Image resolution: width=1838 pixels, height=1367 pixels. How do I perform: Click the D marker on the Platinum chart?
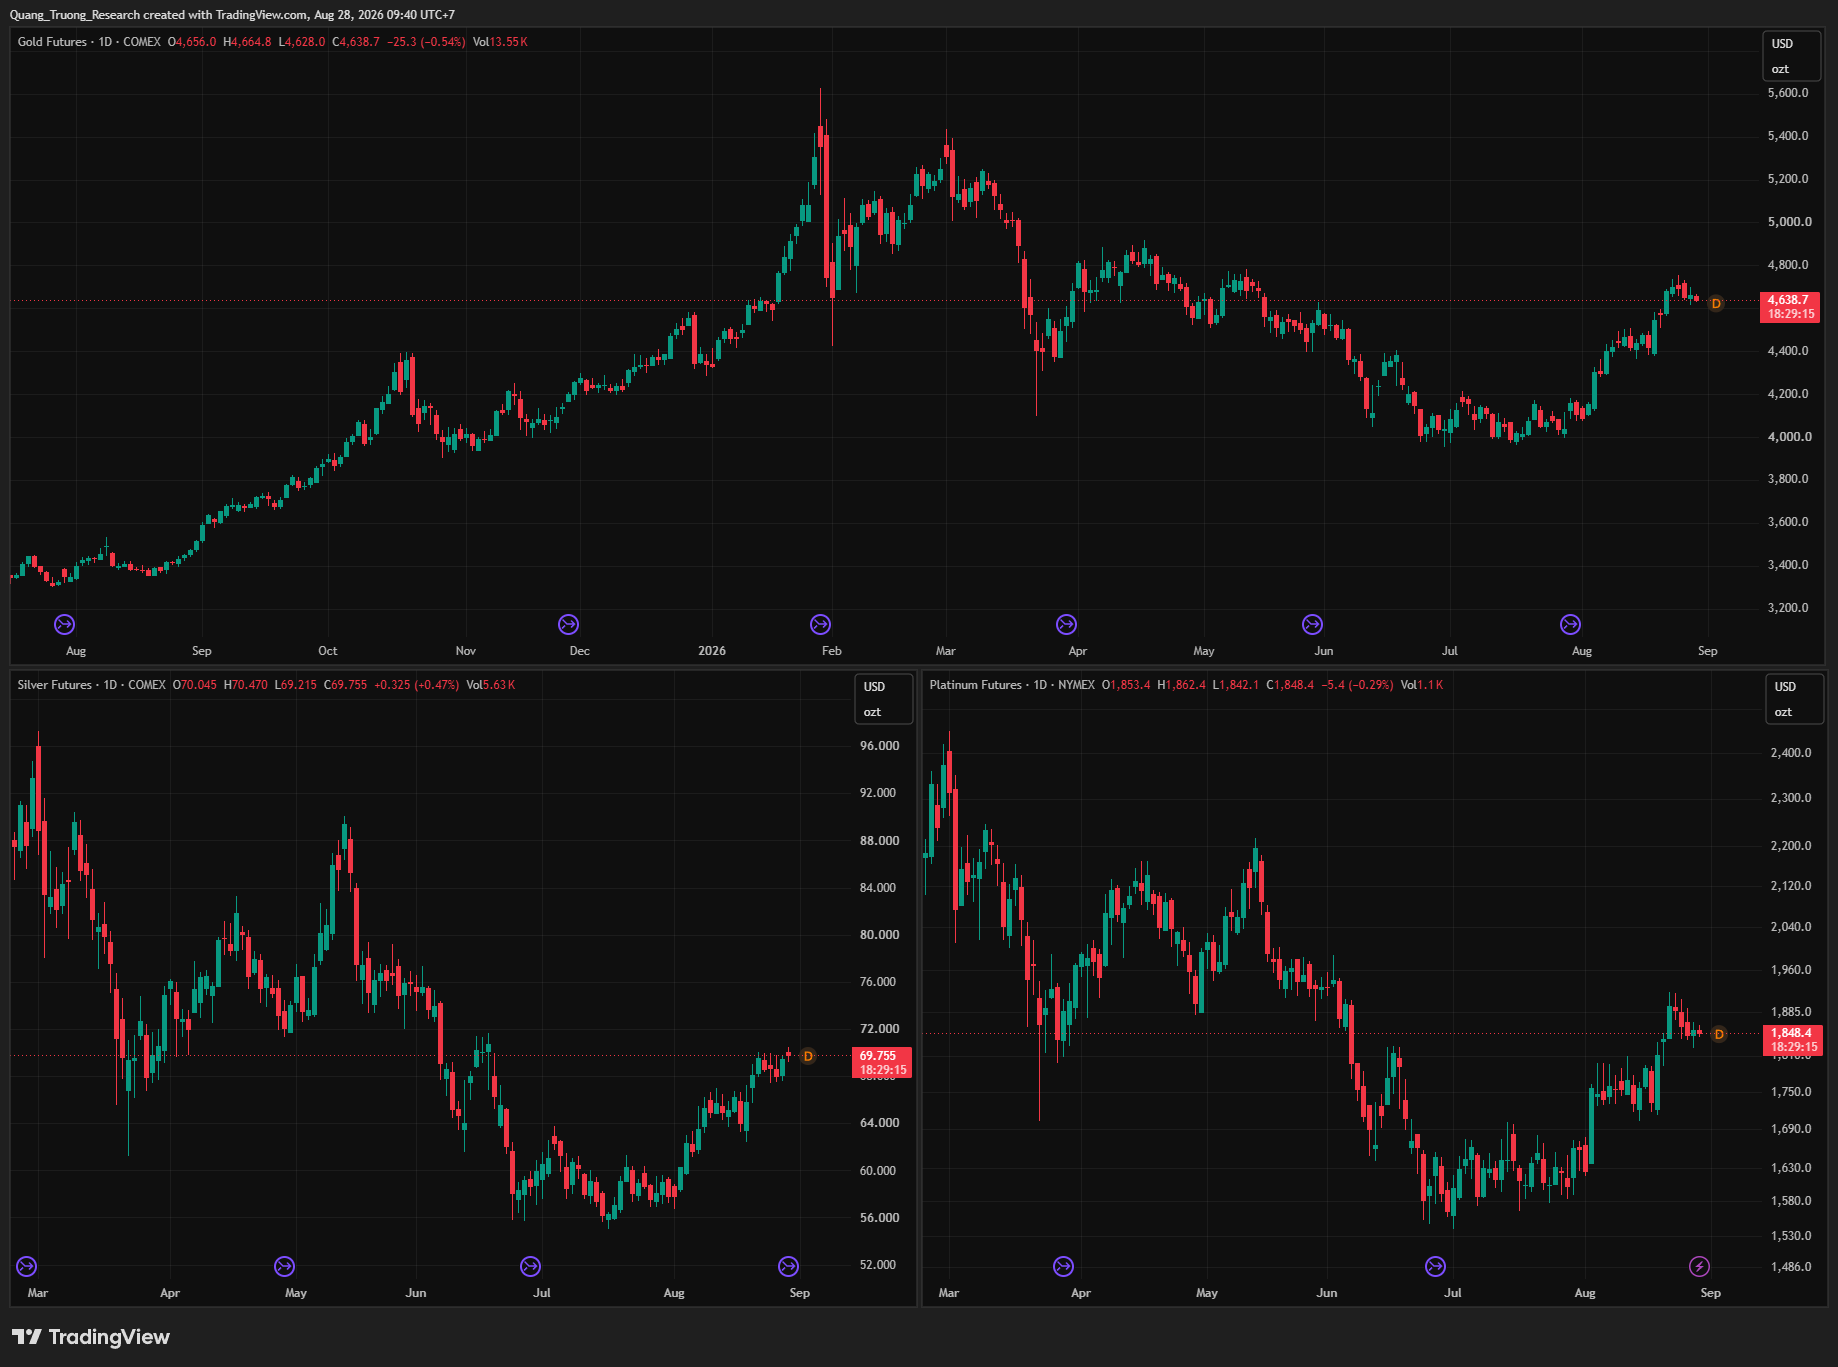pos(1719,1034)
